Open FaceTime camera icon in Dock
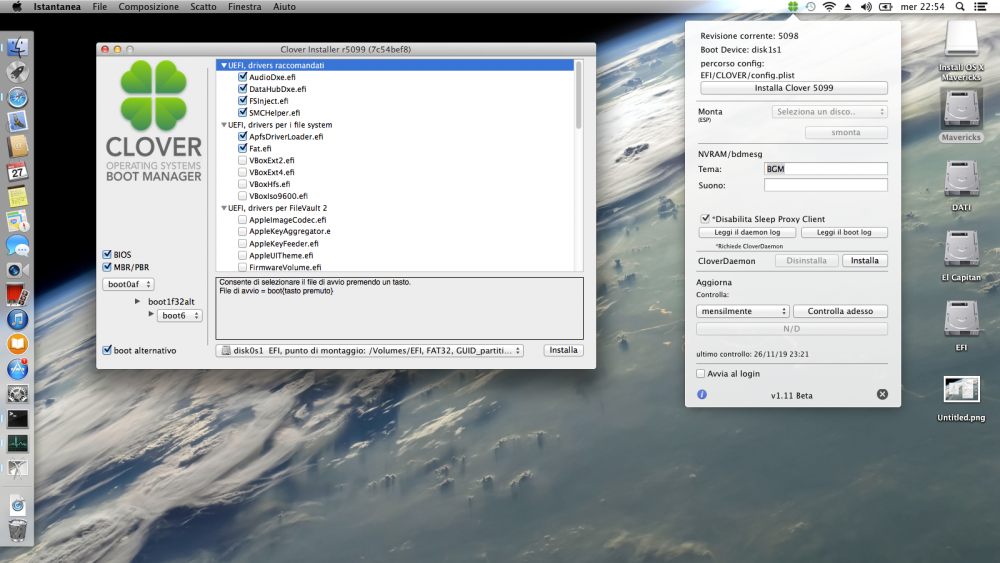The image size is (1000, 563). (17, 270)
